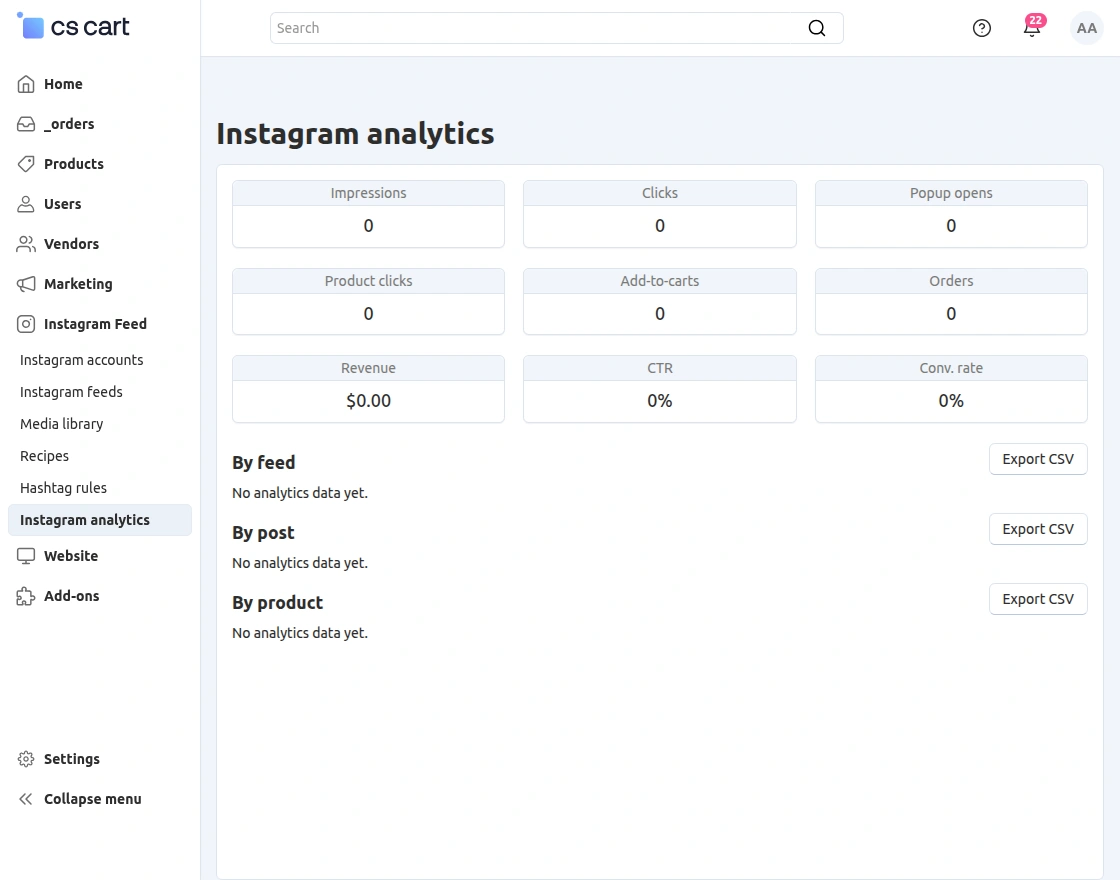This screenshot has height=880, width=1120.
Task: Click the Clicks stat card
Action: click(x=660, y=214)
